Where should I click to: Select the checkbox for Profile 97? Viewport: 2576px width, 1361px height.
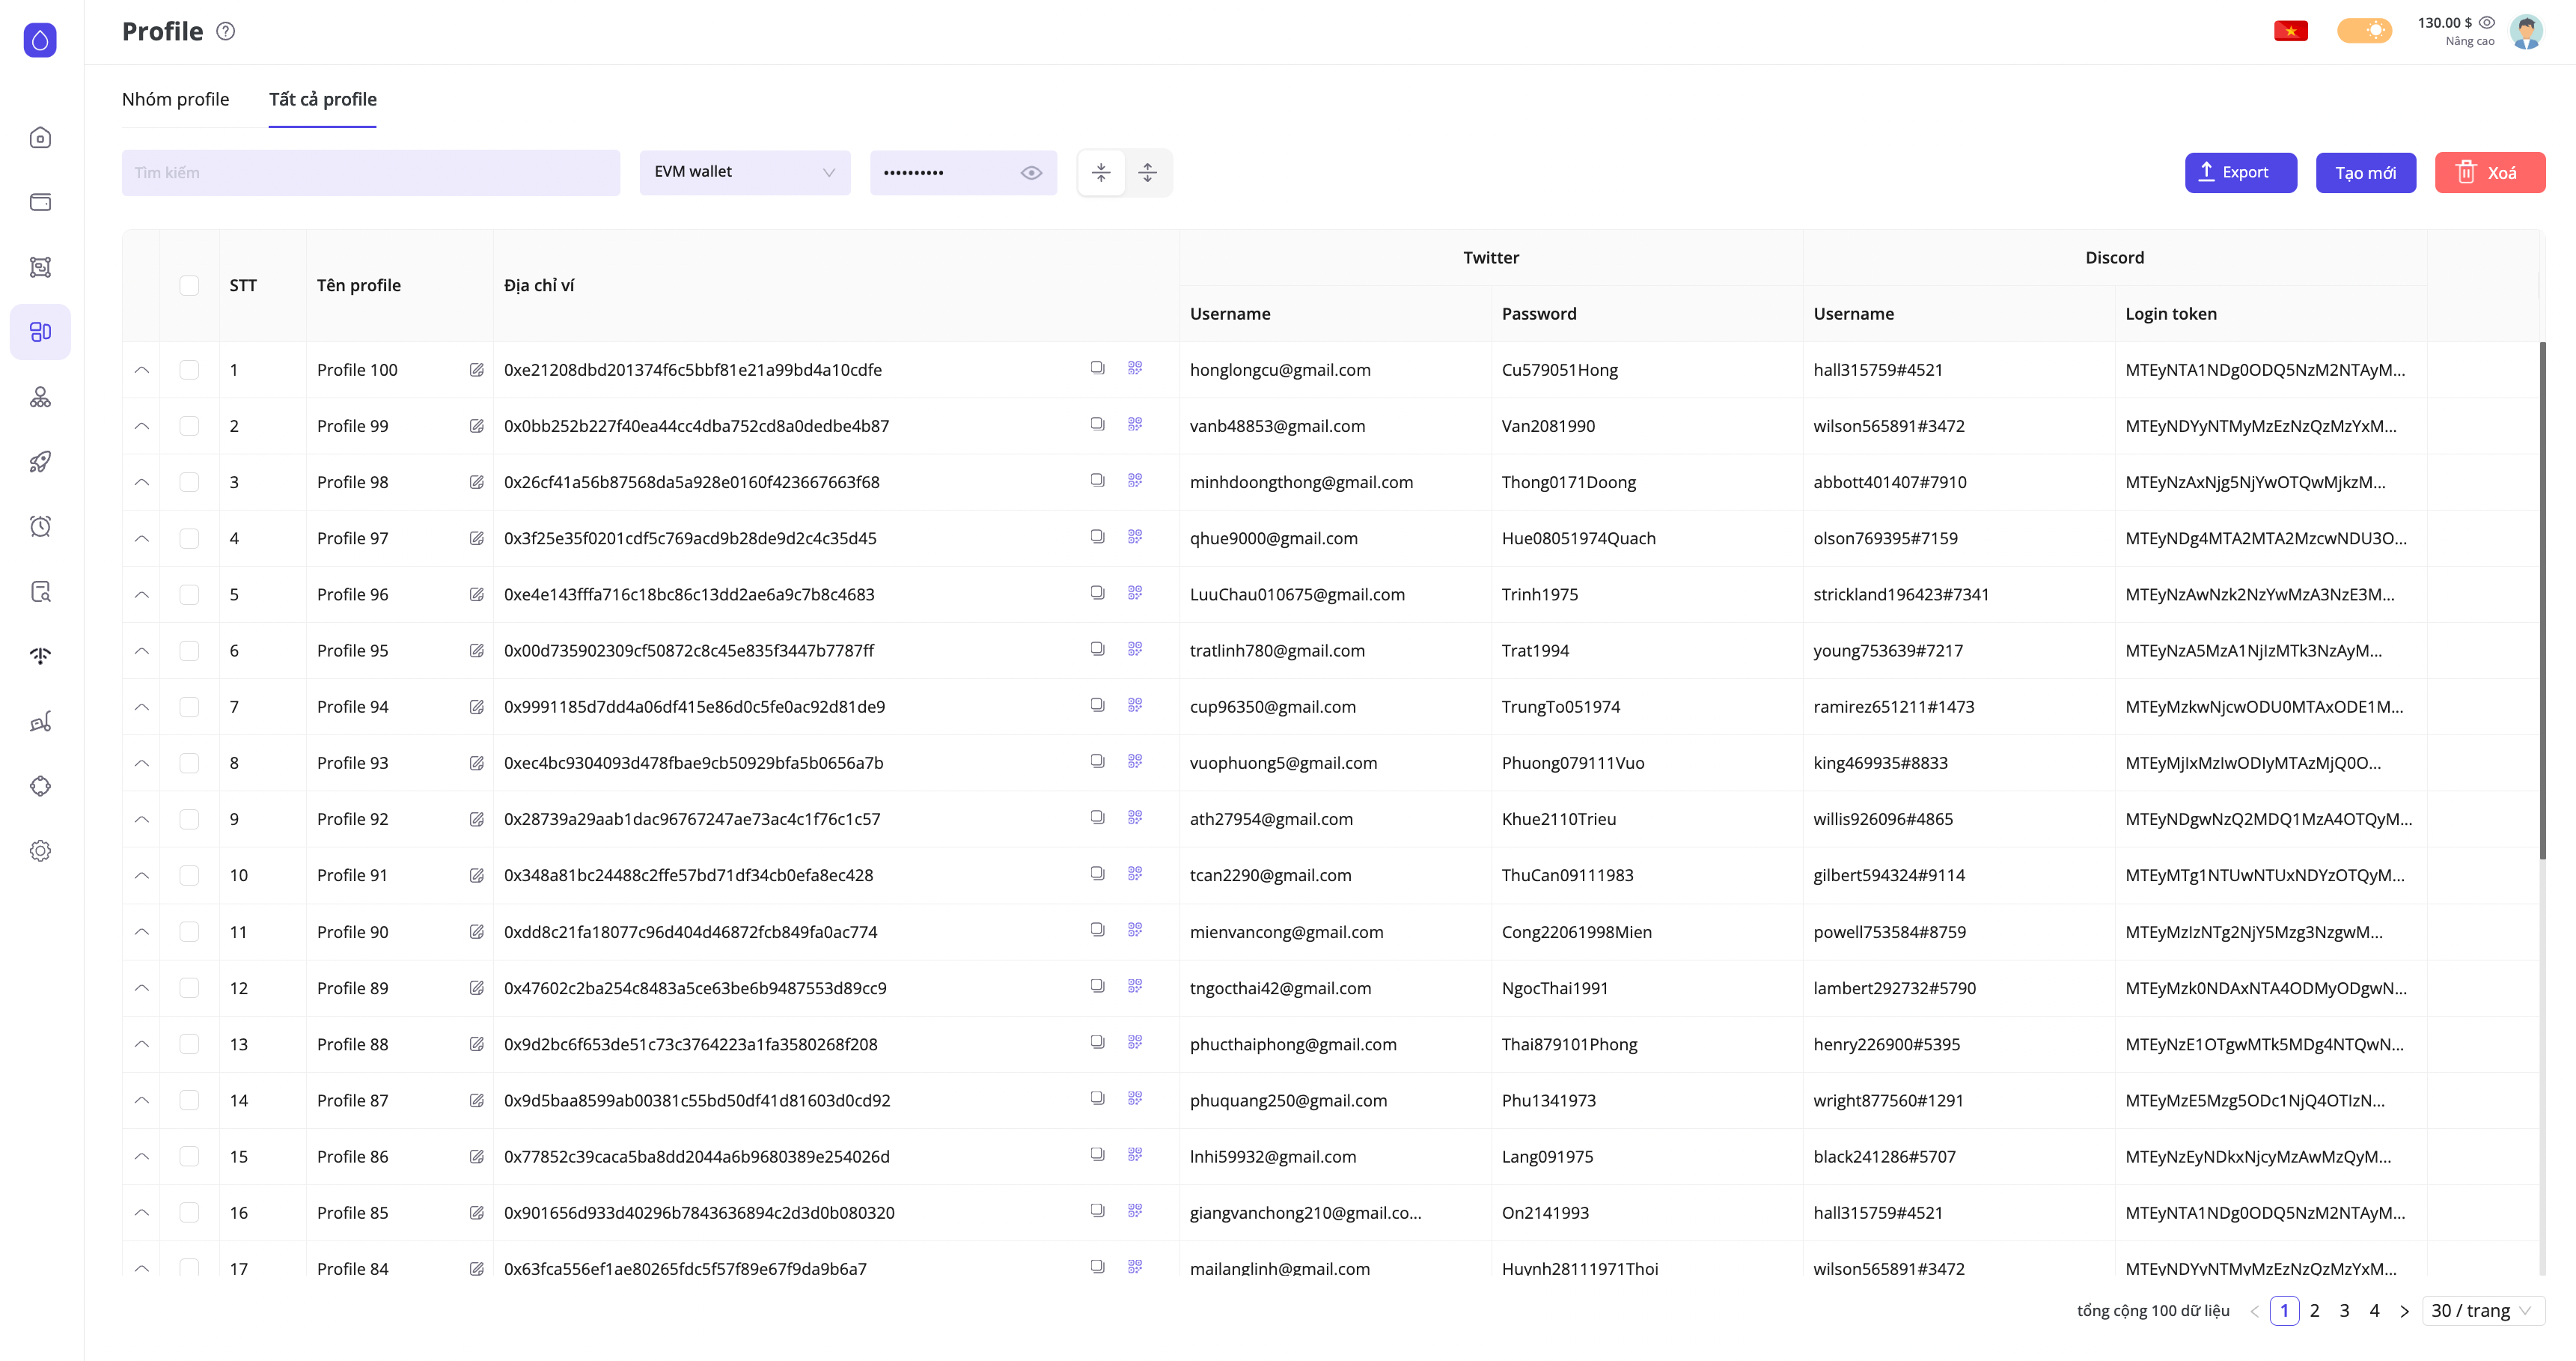pyautogui.click(x=189, y=538)
